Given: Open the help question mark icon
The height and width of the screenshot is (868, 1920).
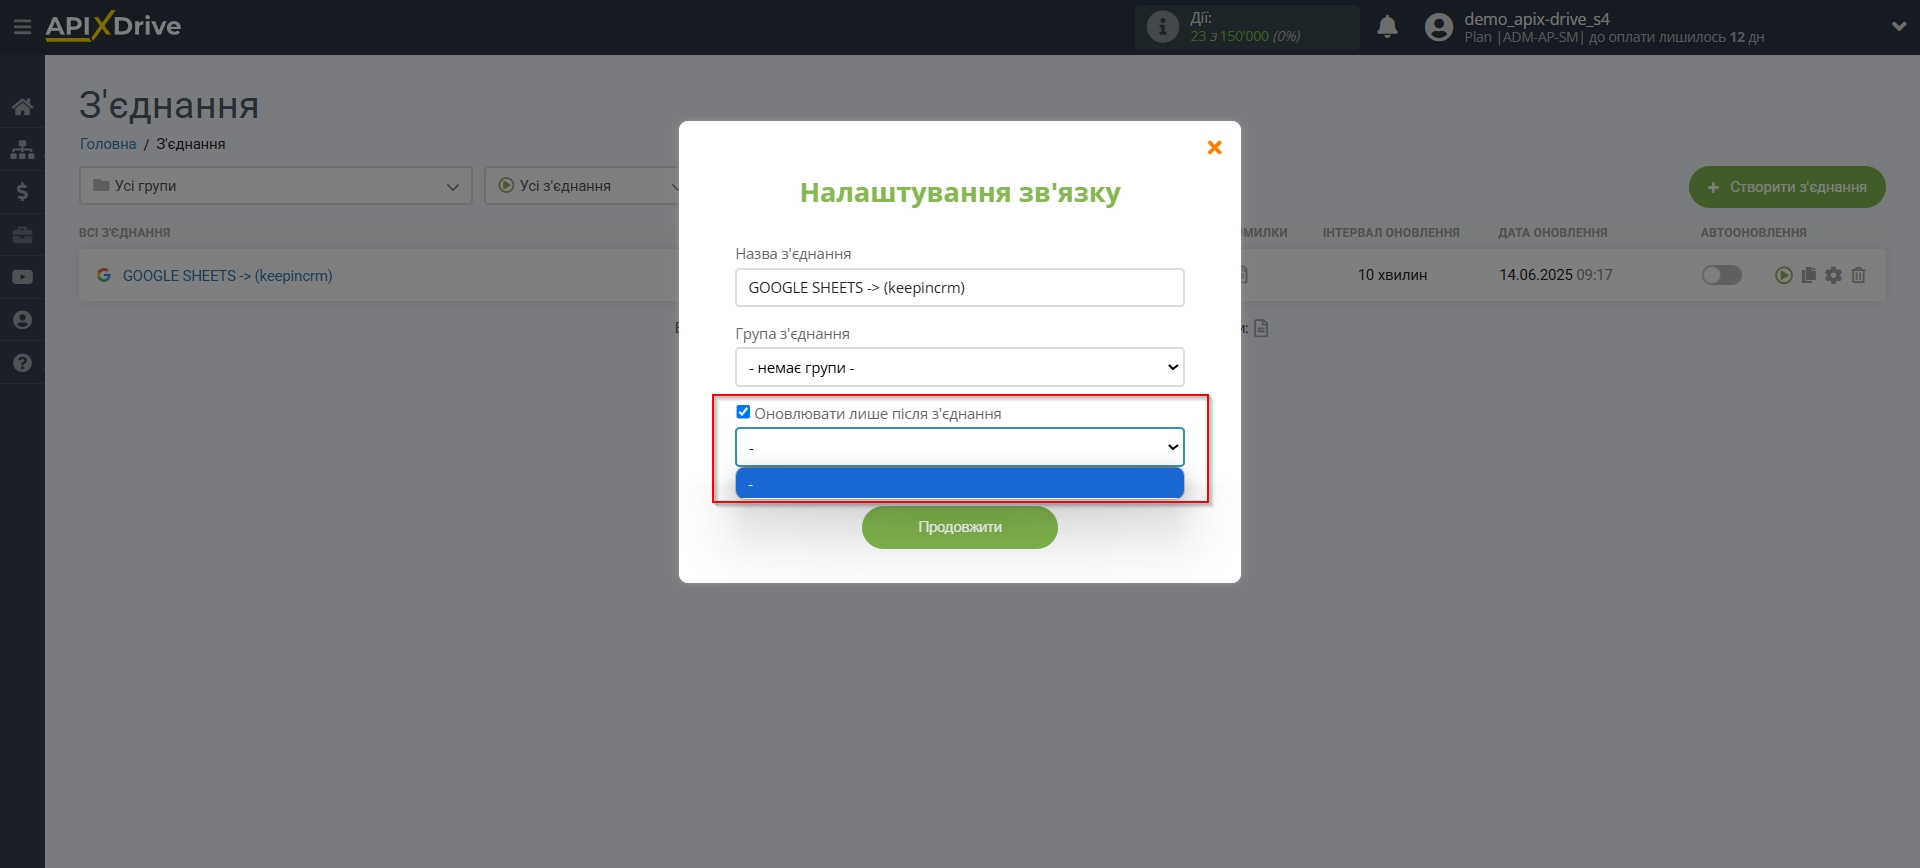Looking at the screenshot, I should (22, 363).
